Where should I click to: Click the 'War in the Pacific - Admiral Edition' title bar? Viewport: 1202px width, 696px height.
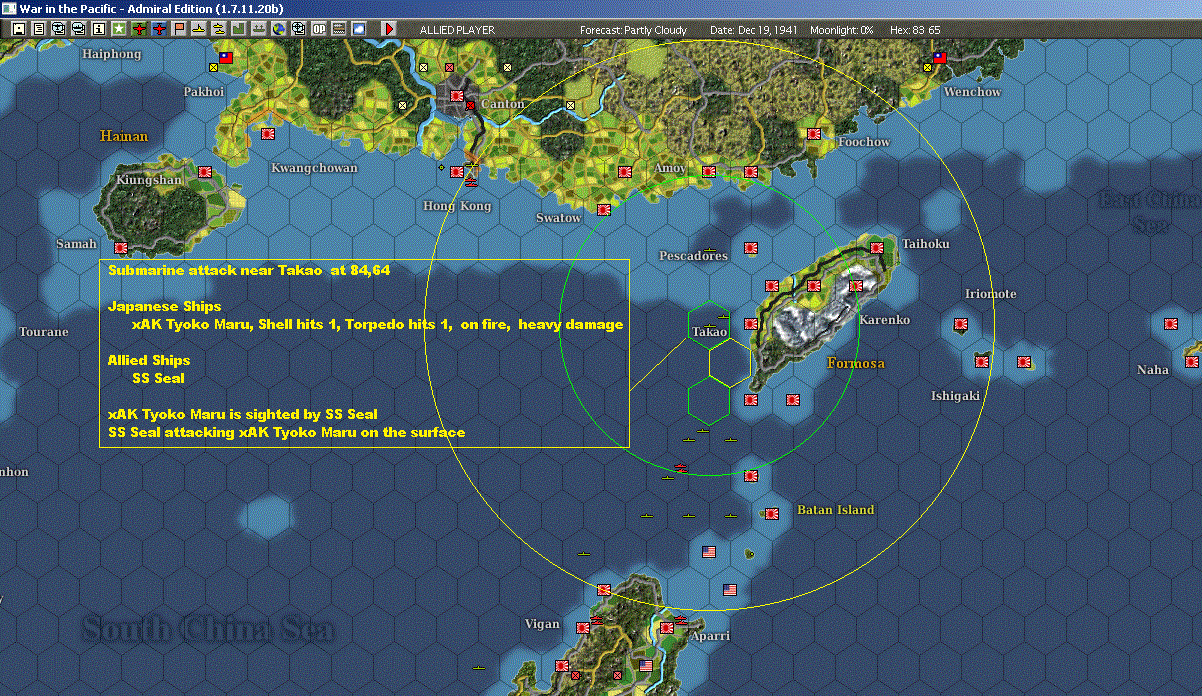point(151,8)
